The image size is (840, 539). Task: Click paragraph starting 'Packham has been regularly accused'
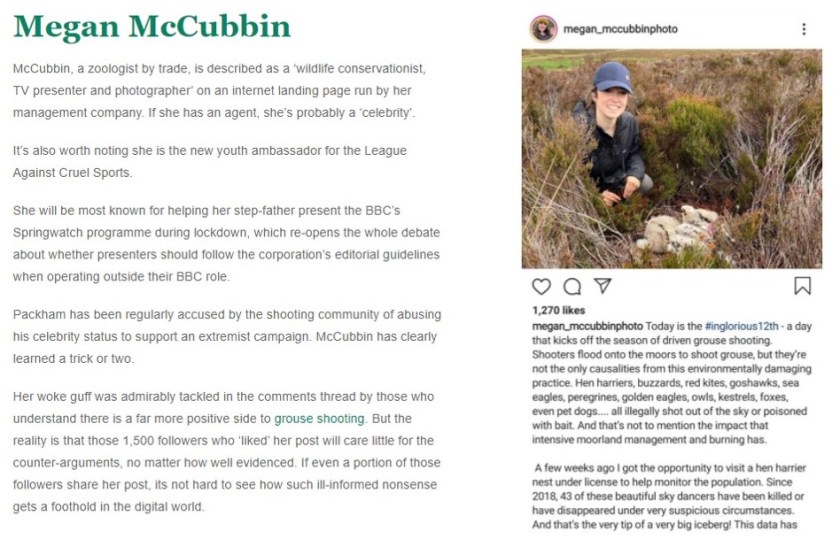pos(226,336)
